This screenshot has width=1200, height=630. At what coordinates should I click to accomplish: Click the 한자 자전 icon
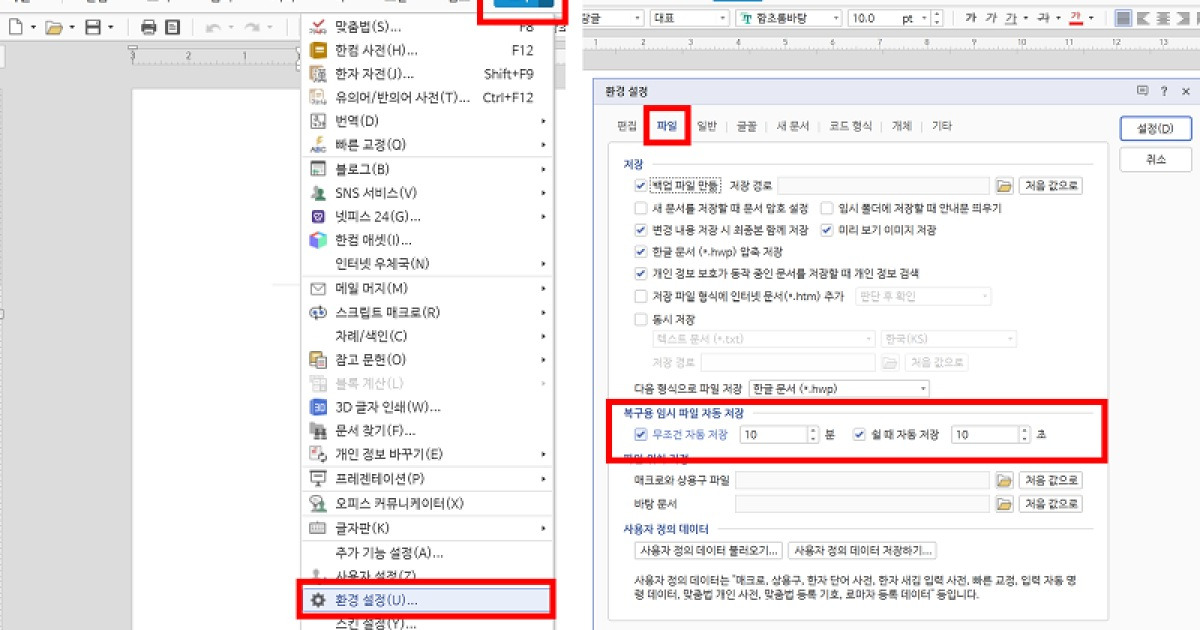click(x=319, y=74)
